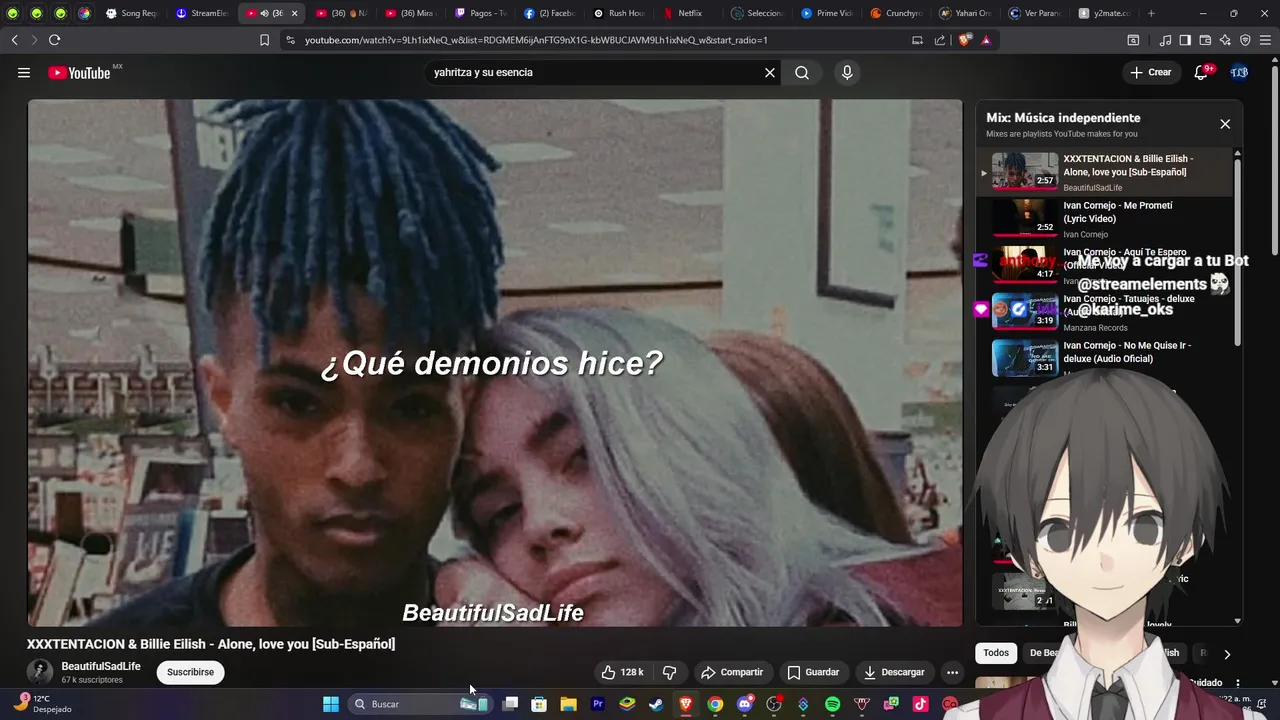
Task: Open a new browser tab
Action: coord(1151,13)
